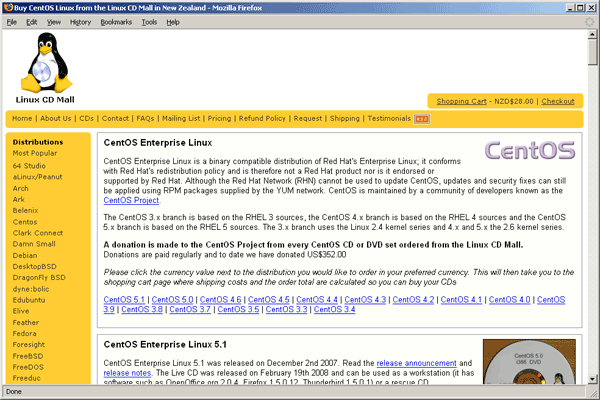Open the Mailing List link
This screenshot has width=600, height=400.
181,119
